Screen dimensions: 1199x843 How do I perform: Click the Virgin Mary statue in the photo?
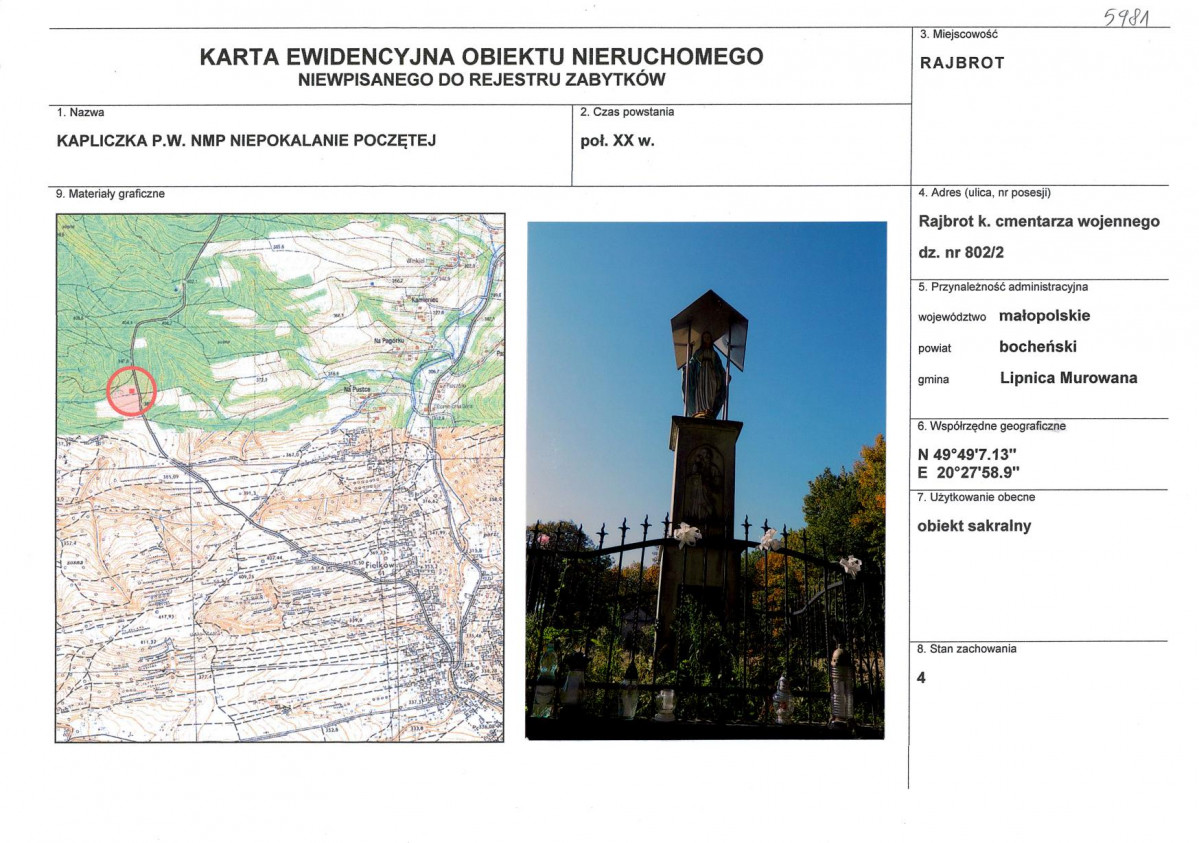click(706, 374)
